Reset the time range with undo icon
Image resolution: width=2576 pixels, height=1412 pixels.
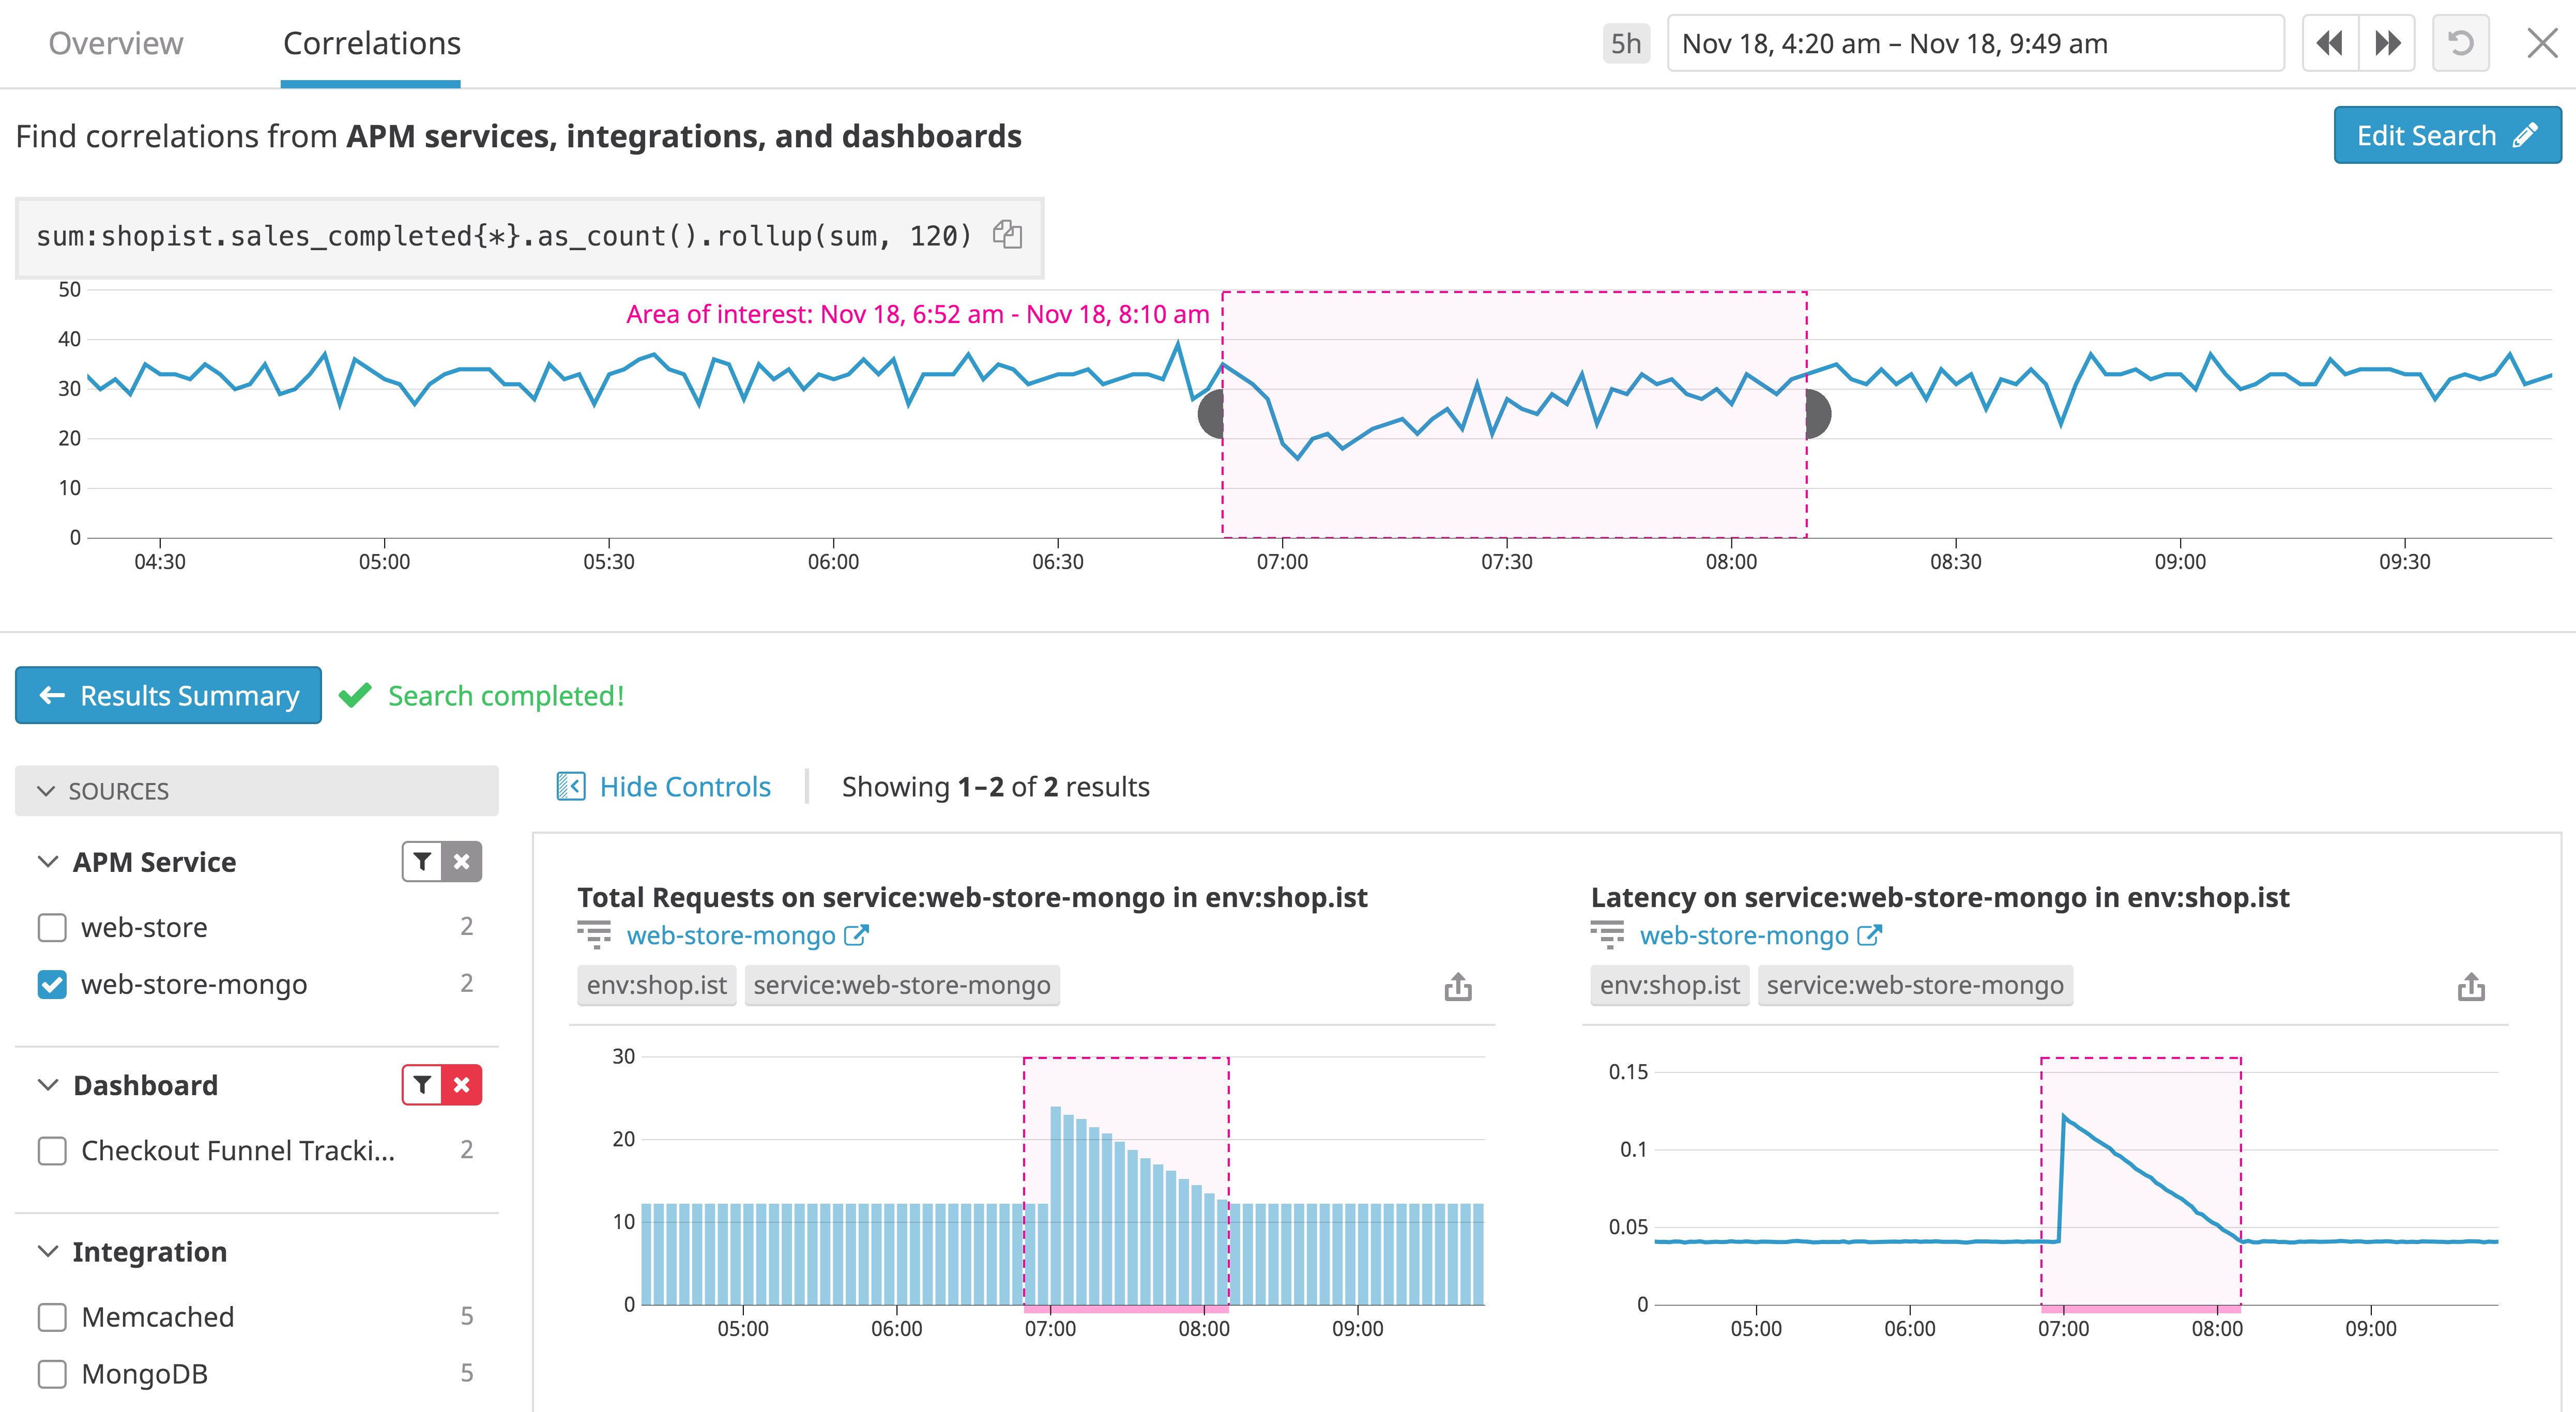2460,43
